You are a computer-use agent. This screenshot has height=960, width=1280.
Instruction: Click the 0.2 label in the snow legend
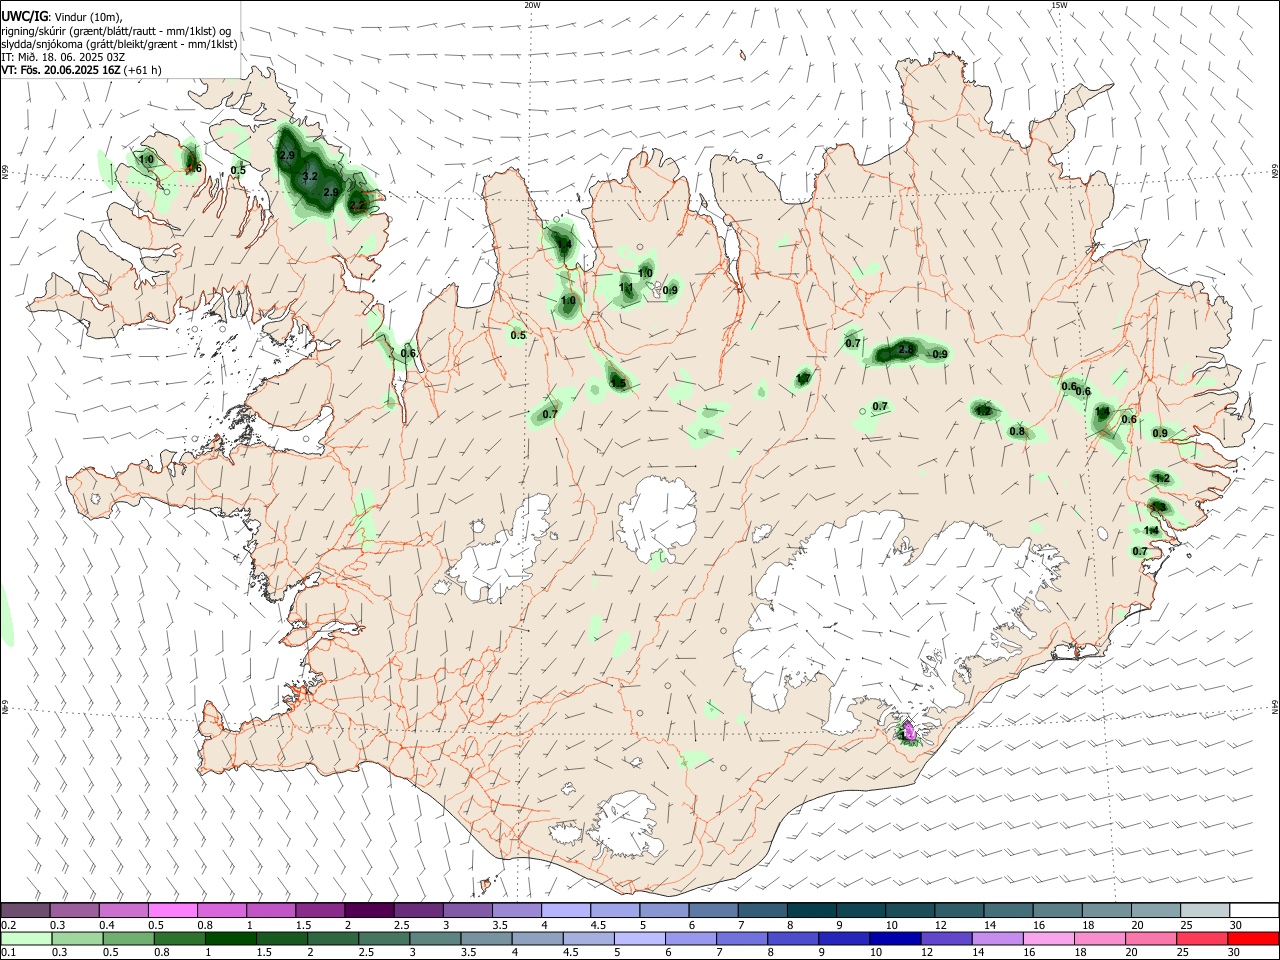(9, 926)
